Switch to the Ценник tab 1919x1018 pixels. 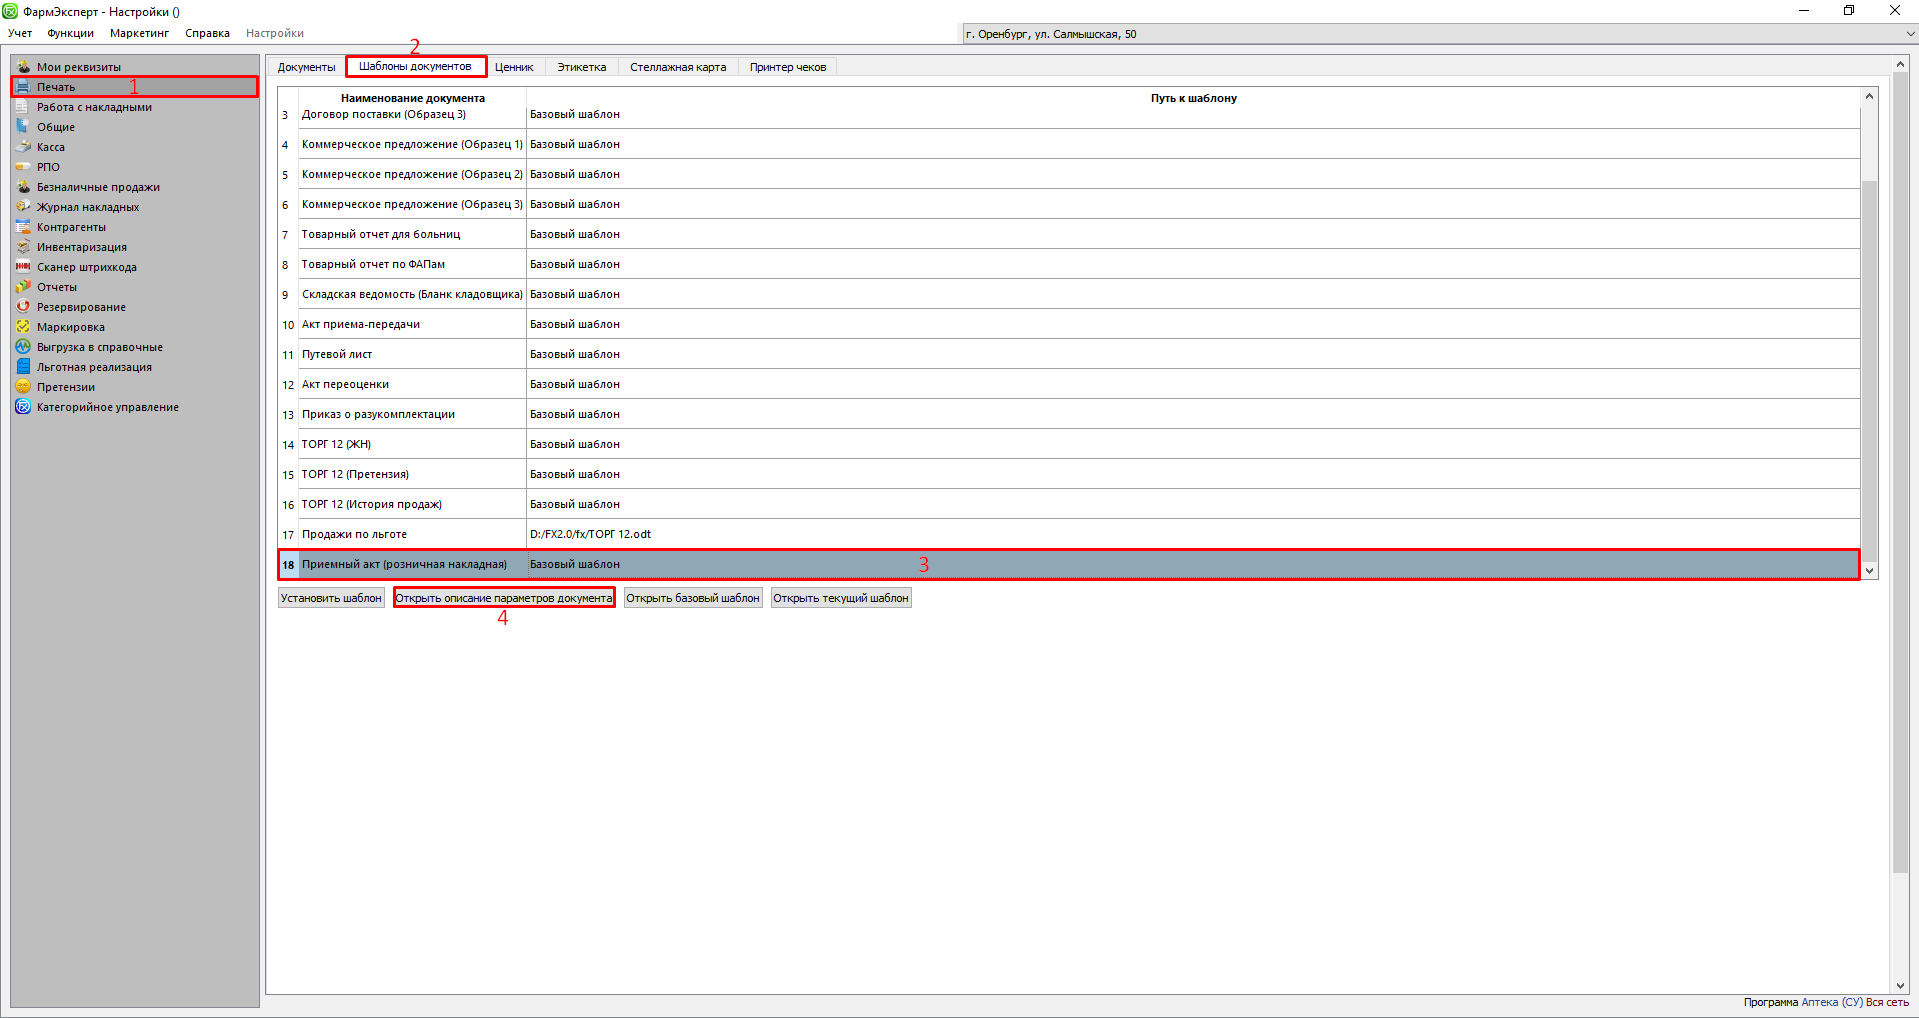point(514,67)
